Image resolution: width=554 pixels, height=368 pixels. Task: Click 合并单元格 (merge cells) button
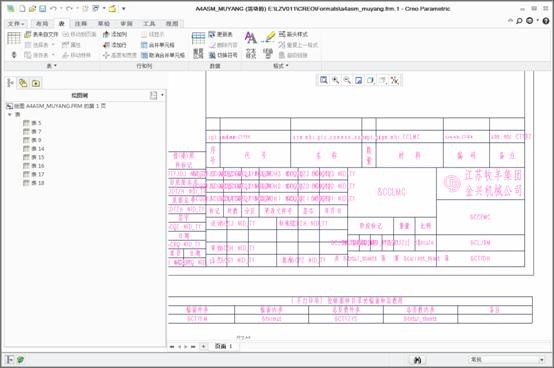coord(158,45)
